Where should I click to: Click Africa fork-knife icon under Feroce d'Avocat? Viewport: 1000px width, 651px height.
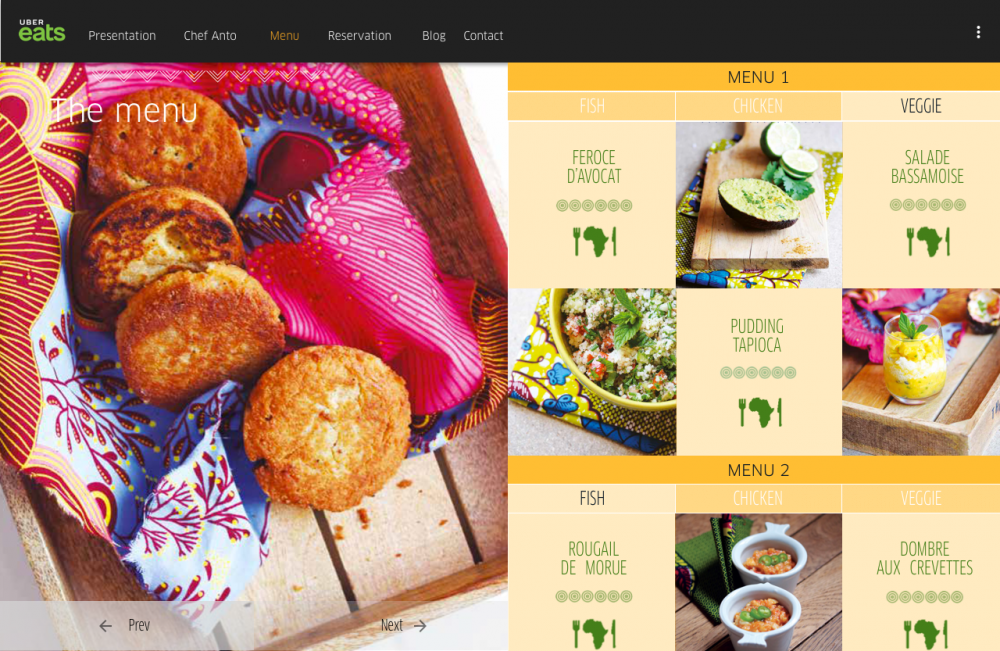tap(594, 241)
